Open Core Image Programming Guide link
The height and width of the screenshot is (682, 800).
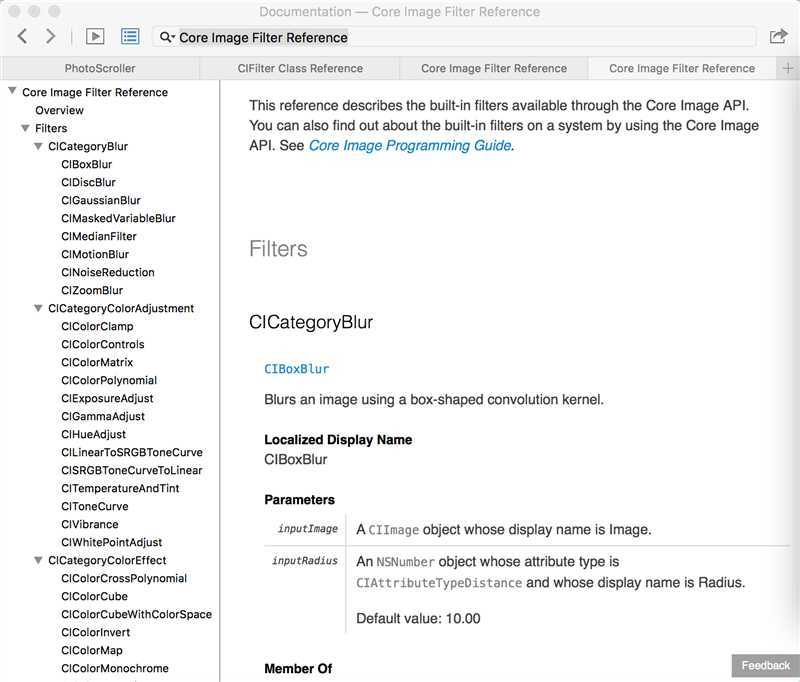click(410, 145)
